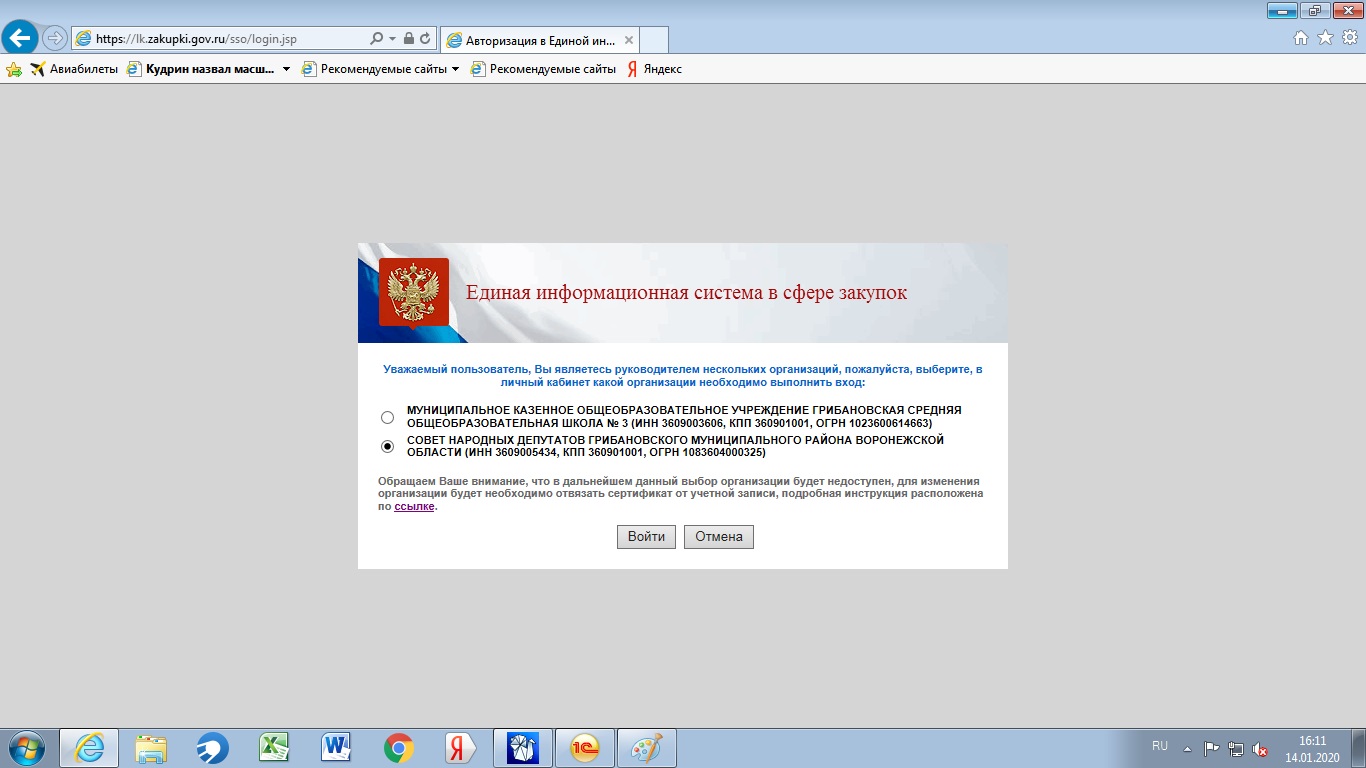Open the Internet Explorer Home page icon
The width and height of the screenshot is (1366, 768).
click(1301, 38)
